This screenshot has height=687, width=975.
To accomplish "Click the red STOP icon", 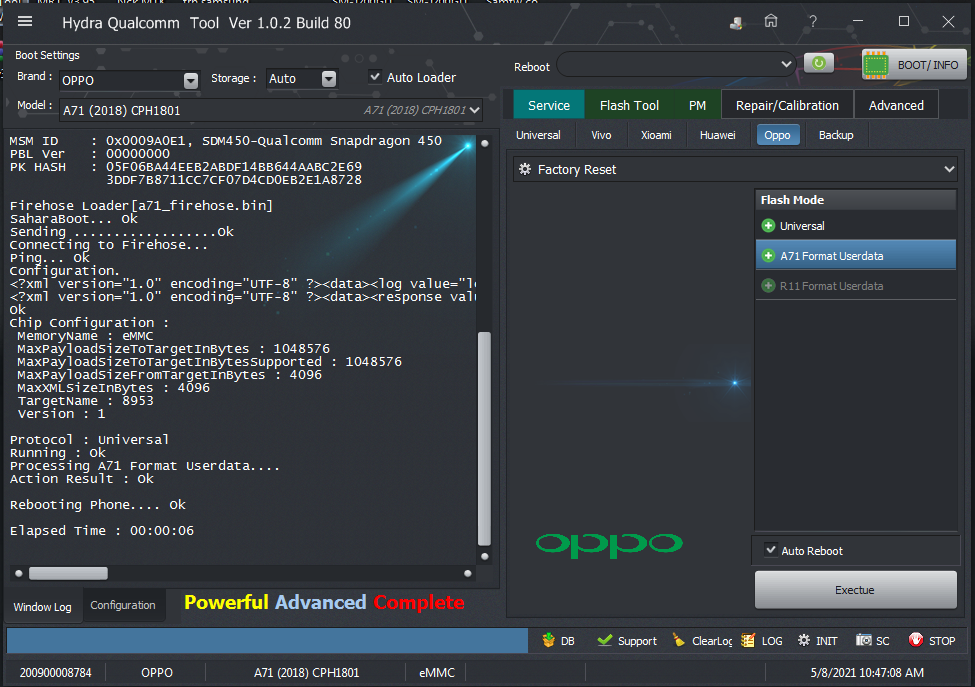I will (x=916, y=640).
